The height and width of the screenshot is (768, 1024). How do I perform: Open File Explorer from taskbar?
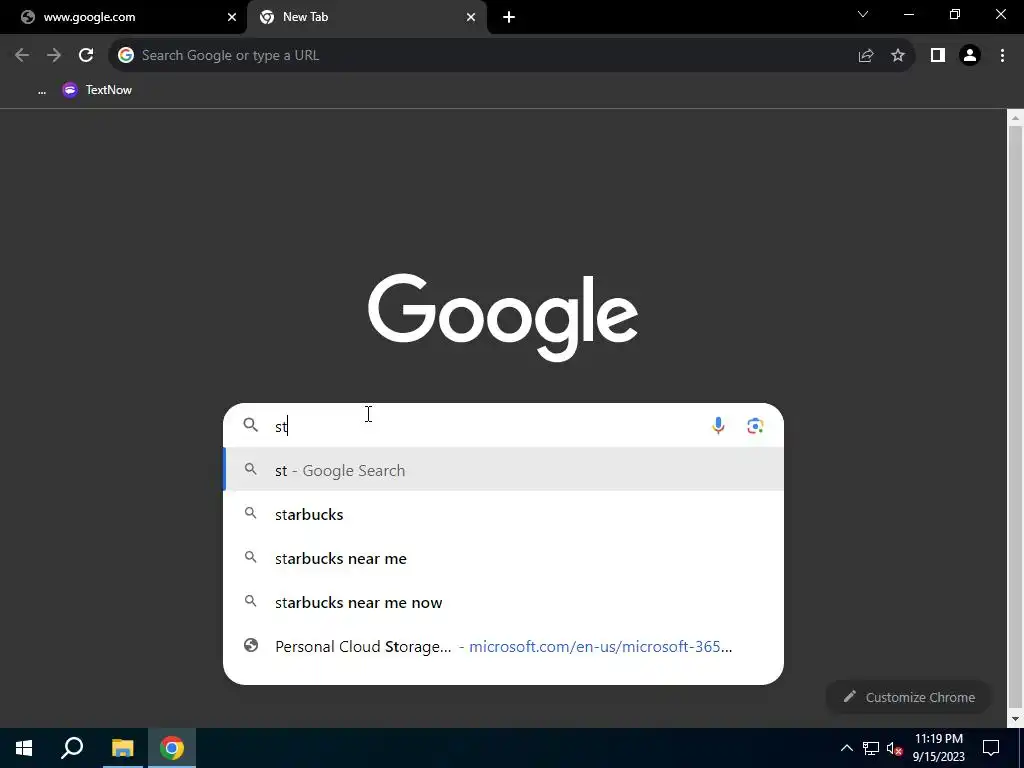122,748
